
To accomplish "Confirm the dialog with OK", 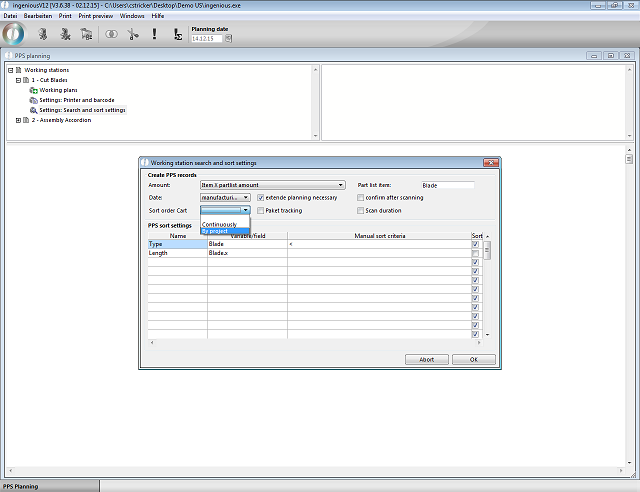I will click(473, 359).
